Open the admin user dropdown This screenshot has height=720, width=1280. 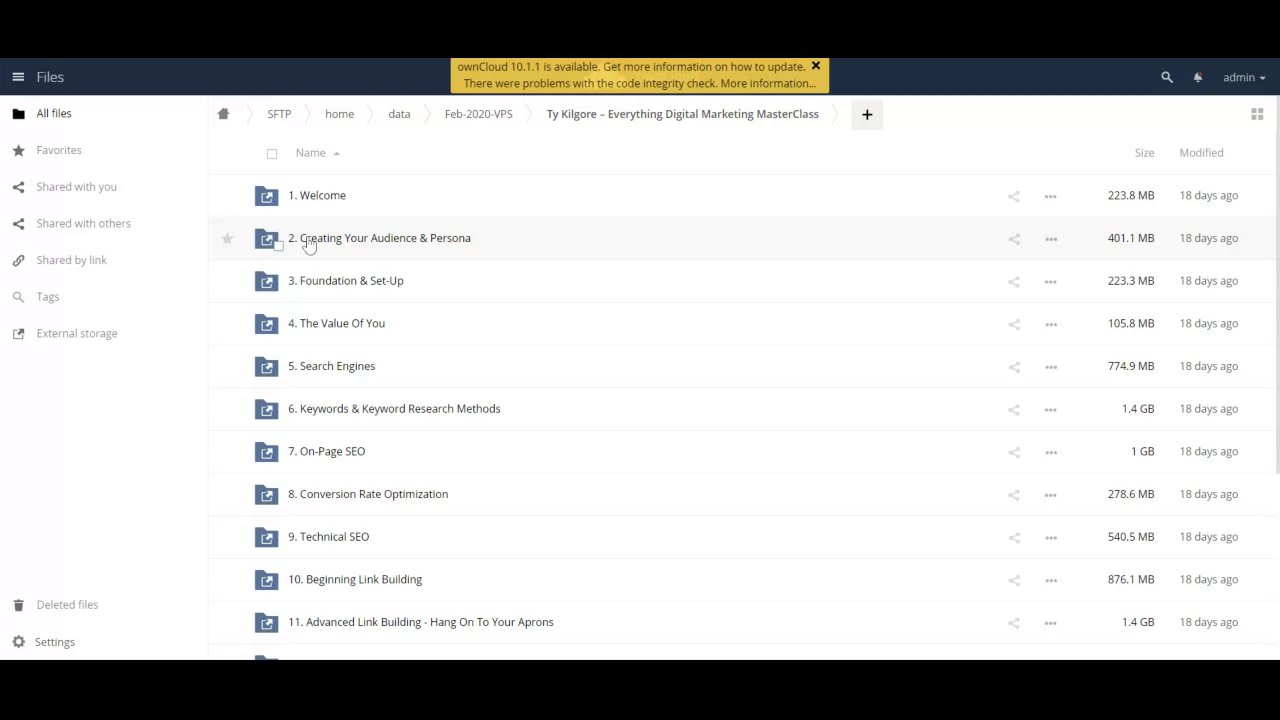(1243, 77)
